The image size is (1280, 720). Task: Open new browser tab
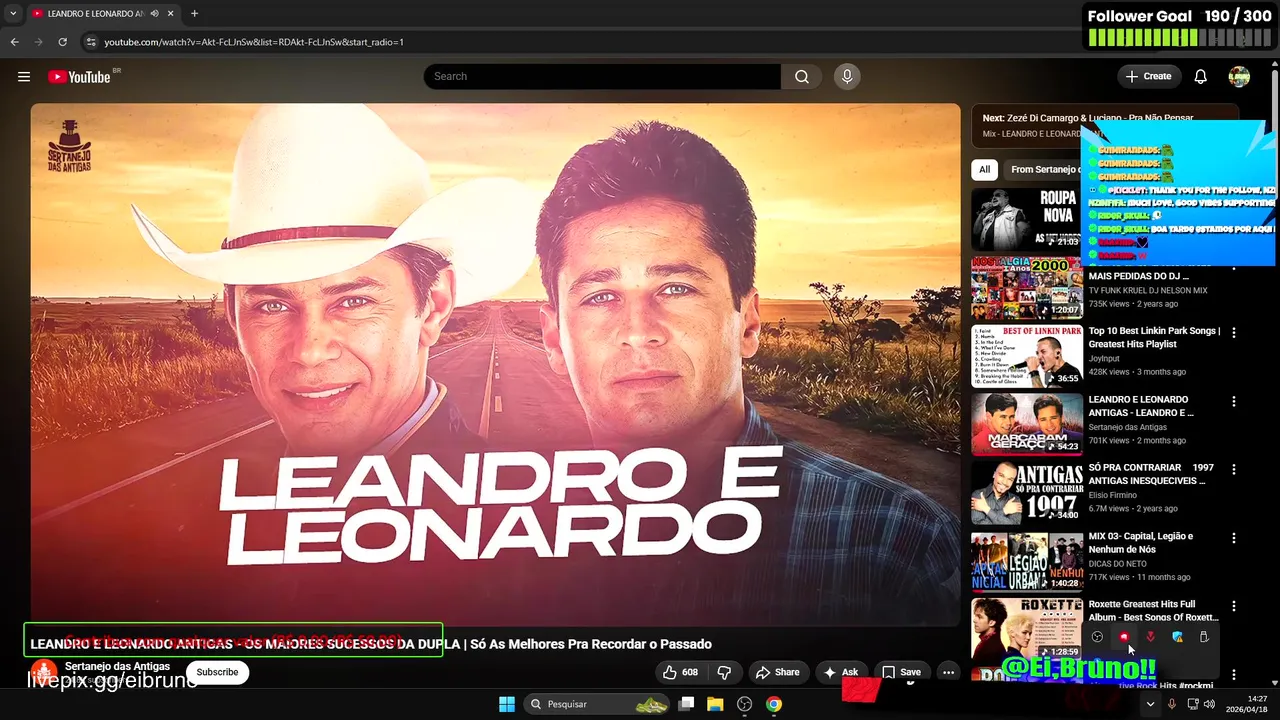[194, 14]
